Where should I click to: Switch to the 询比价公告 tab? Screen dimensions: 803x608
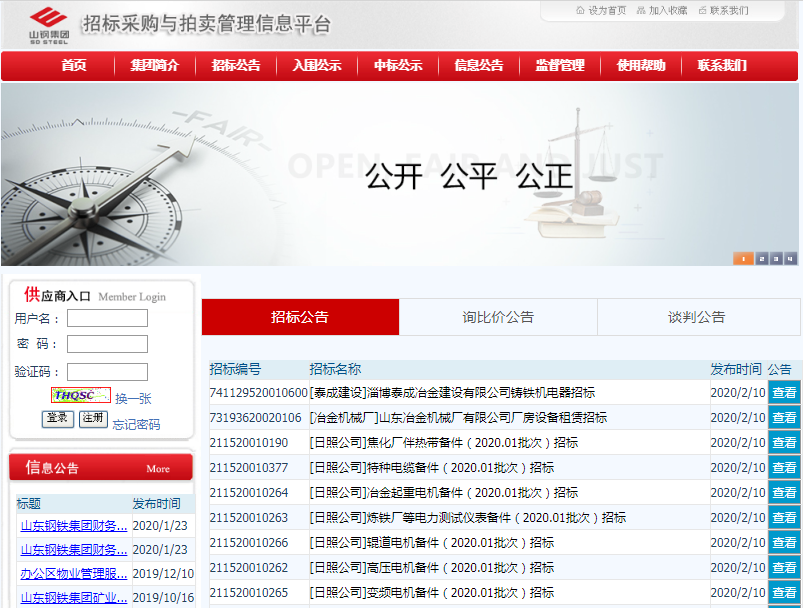point(498,317)
